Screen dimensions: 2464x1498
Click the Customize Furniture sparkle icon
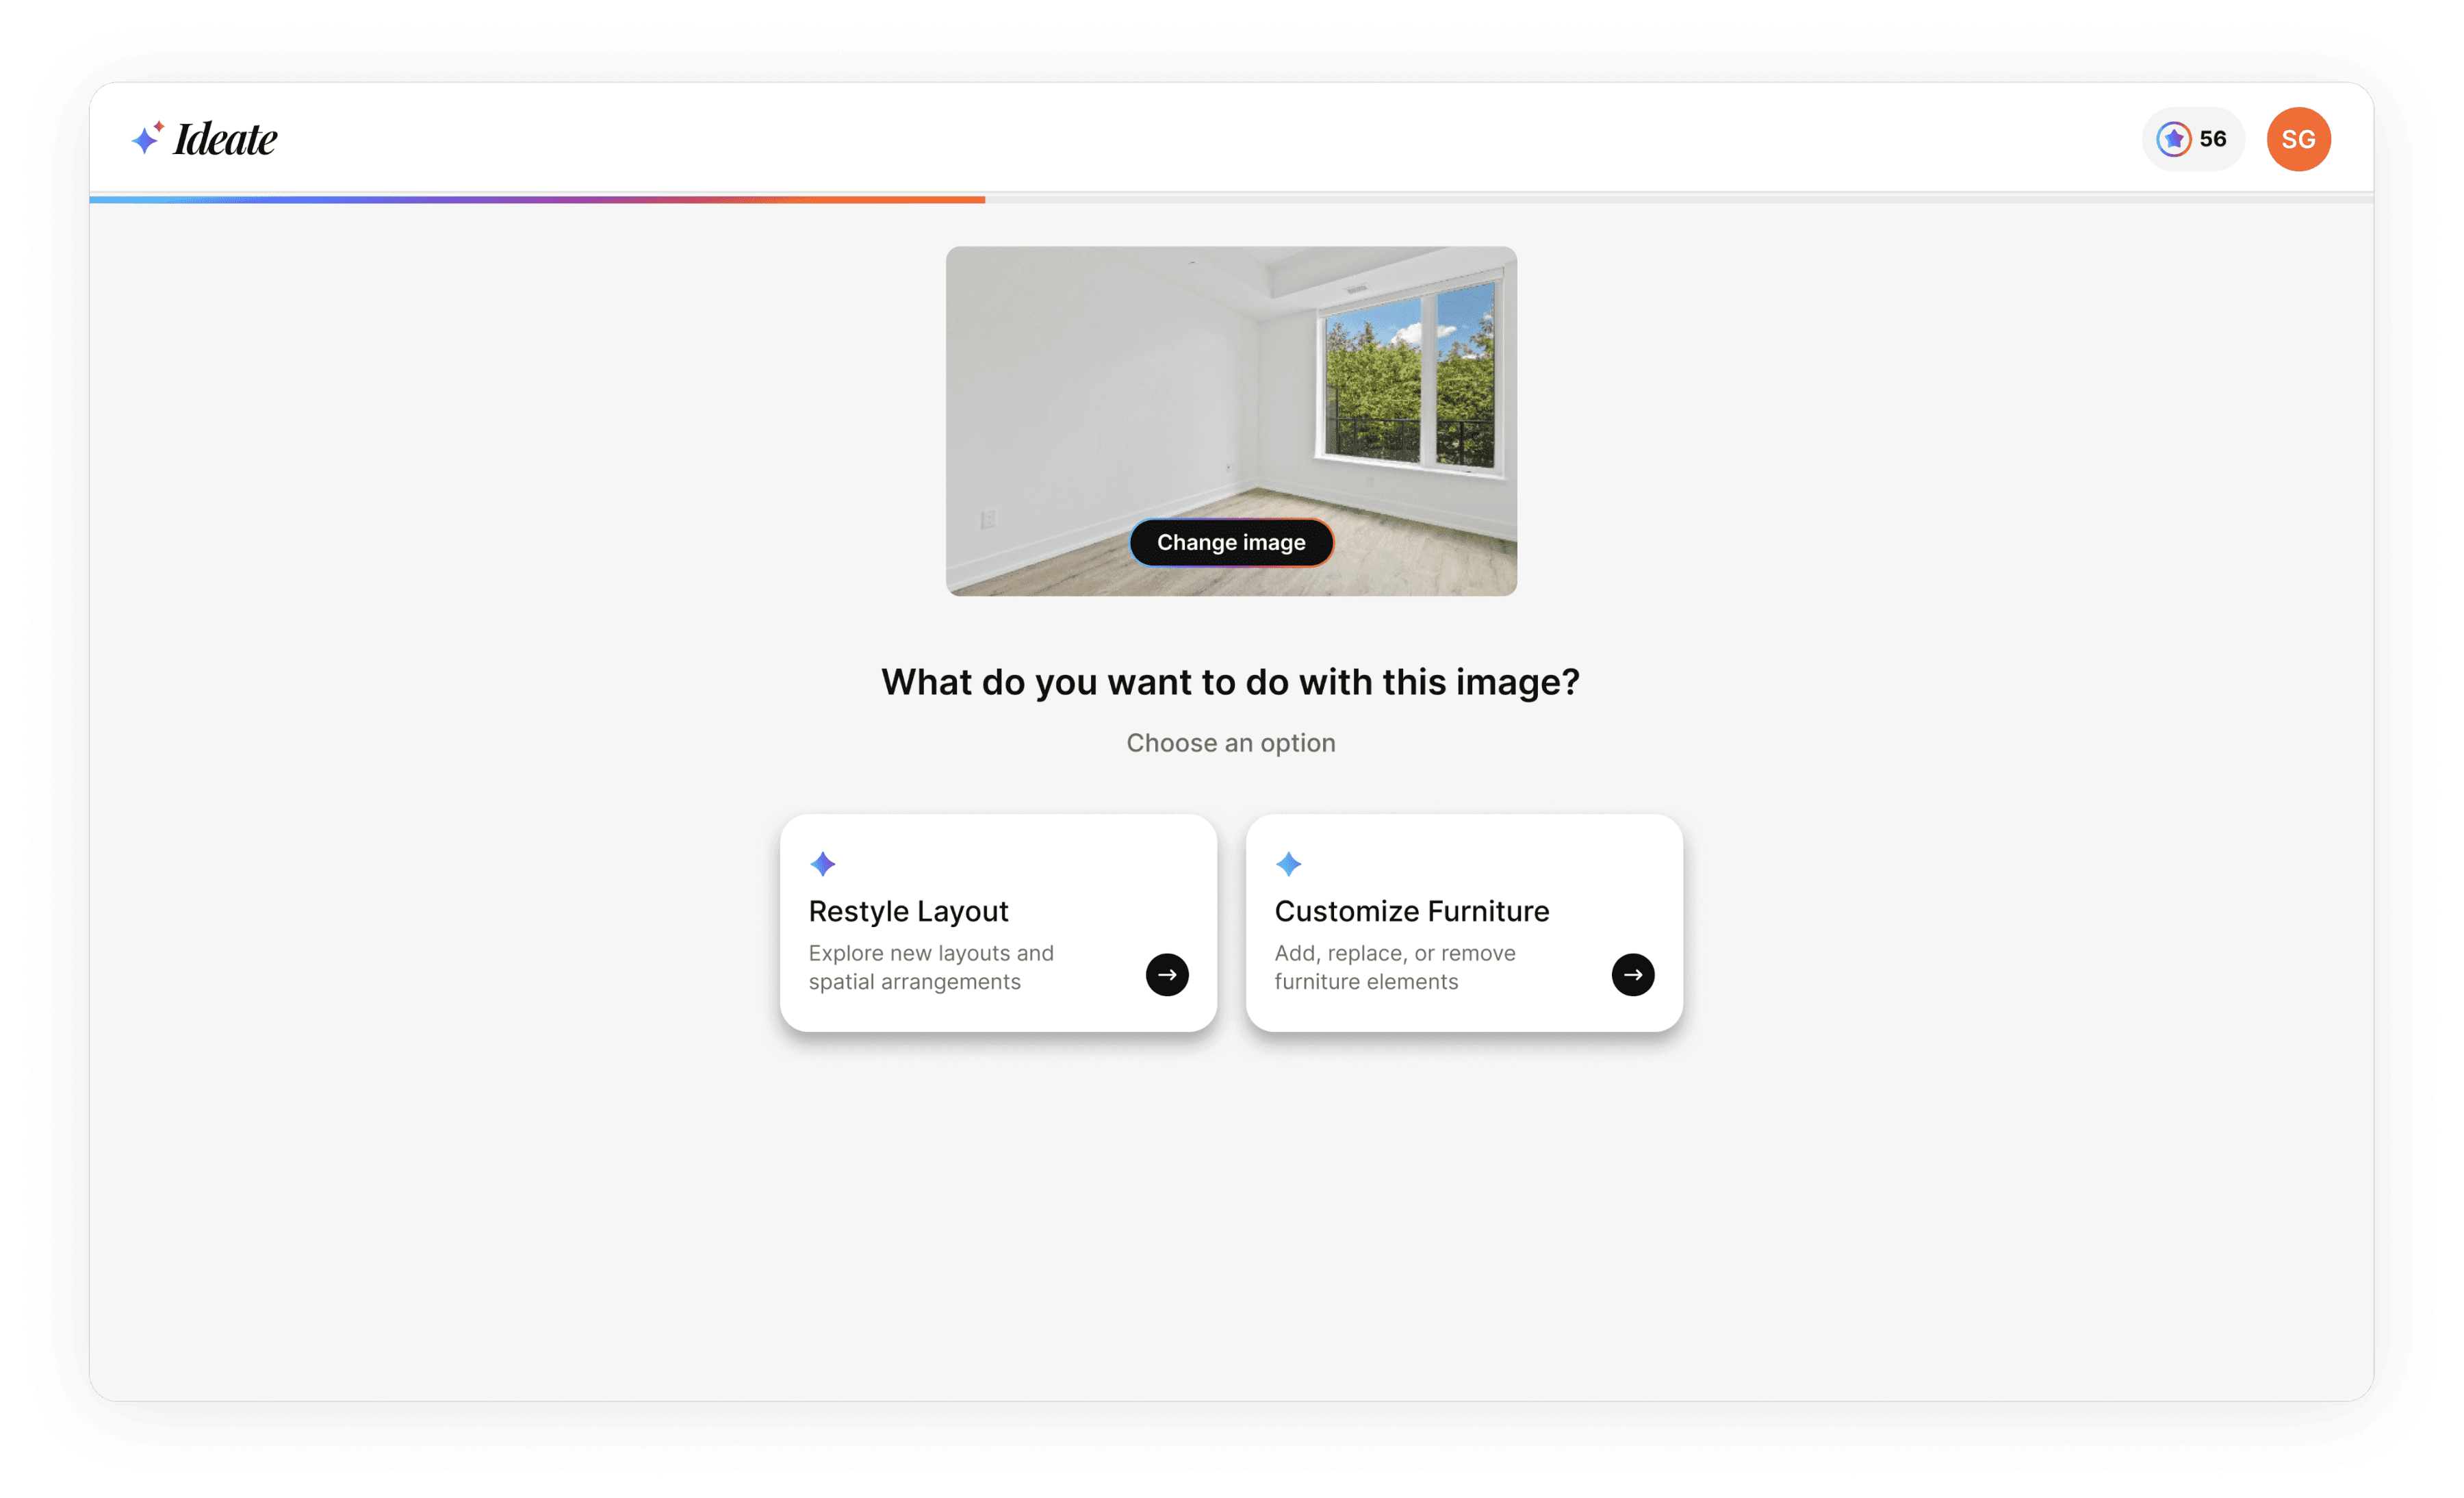pyautogui.click(x=1288, y=863)
